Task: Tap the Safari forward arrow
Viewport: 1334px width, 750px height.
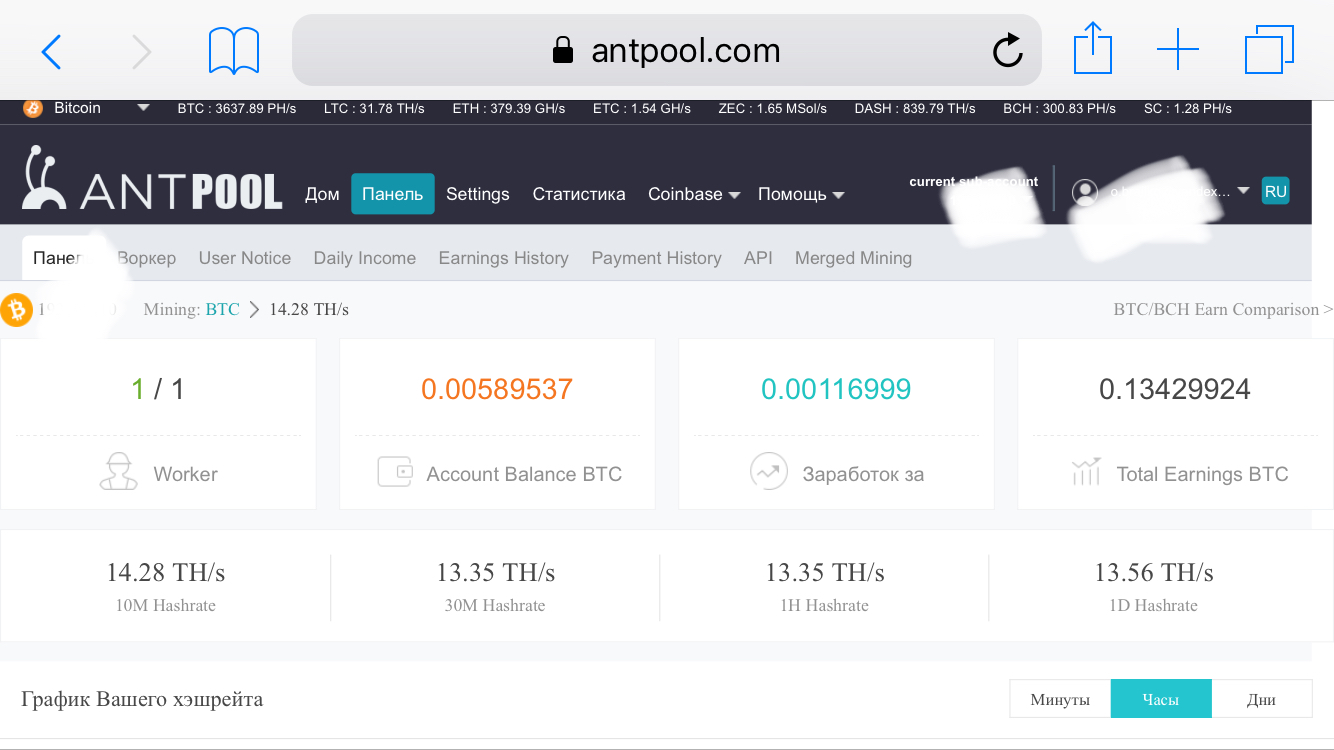Action: click(x=141, y=51)
